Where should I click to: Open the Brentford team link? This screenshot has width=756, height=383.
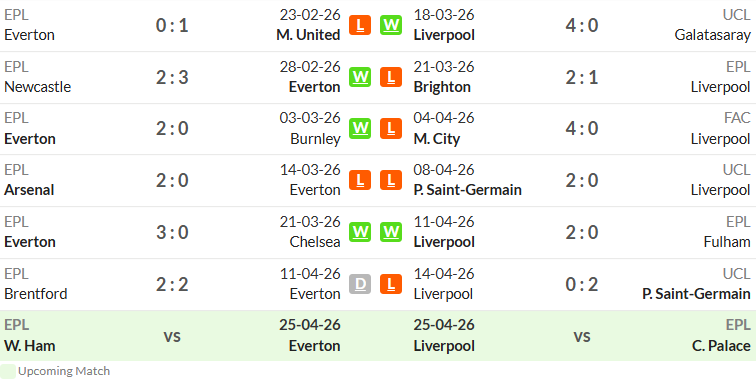pyautogui.click(x=36, y=294)
